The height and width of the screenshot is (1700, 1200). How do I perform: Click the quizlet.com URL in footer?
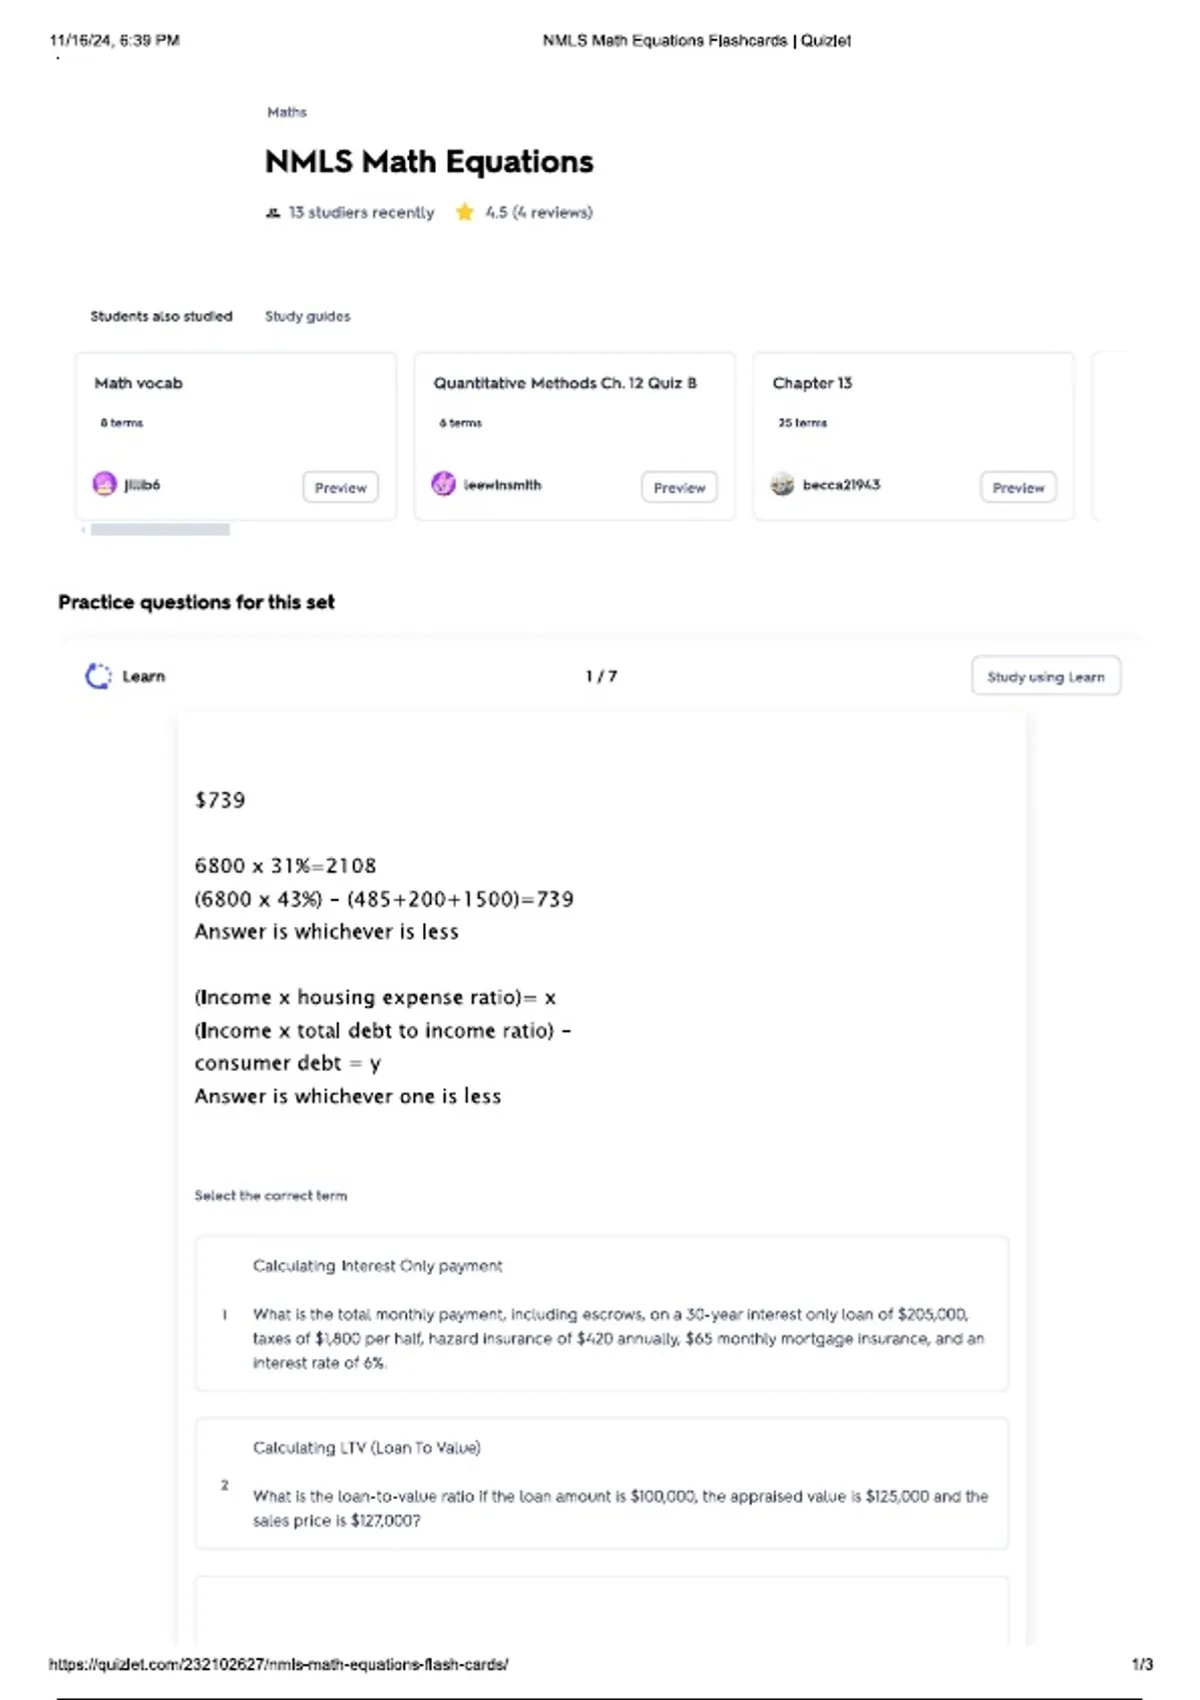[x=278, y=1665]
